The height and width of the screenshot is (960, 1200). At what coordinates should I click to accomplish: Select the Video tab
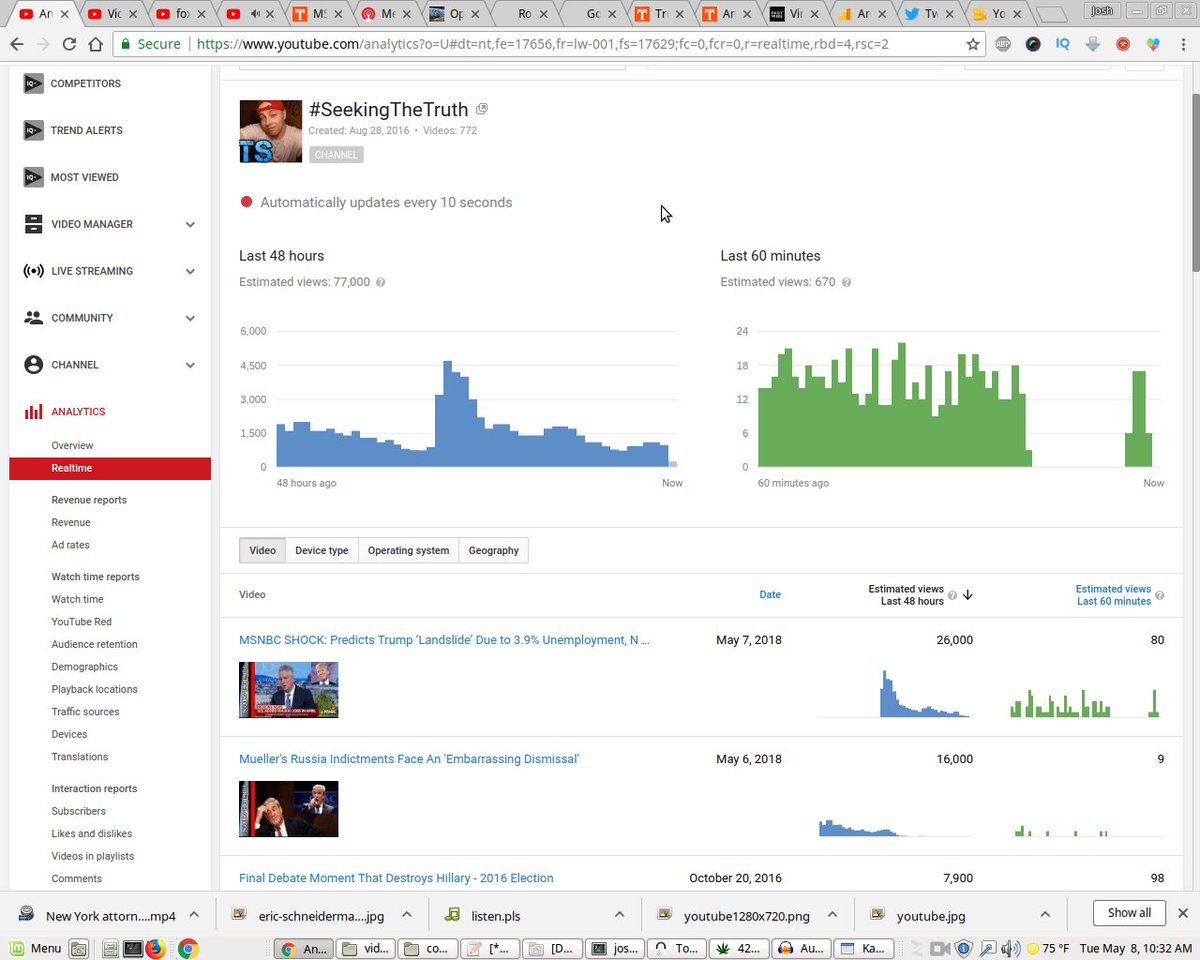(262, 550)
